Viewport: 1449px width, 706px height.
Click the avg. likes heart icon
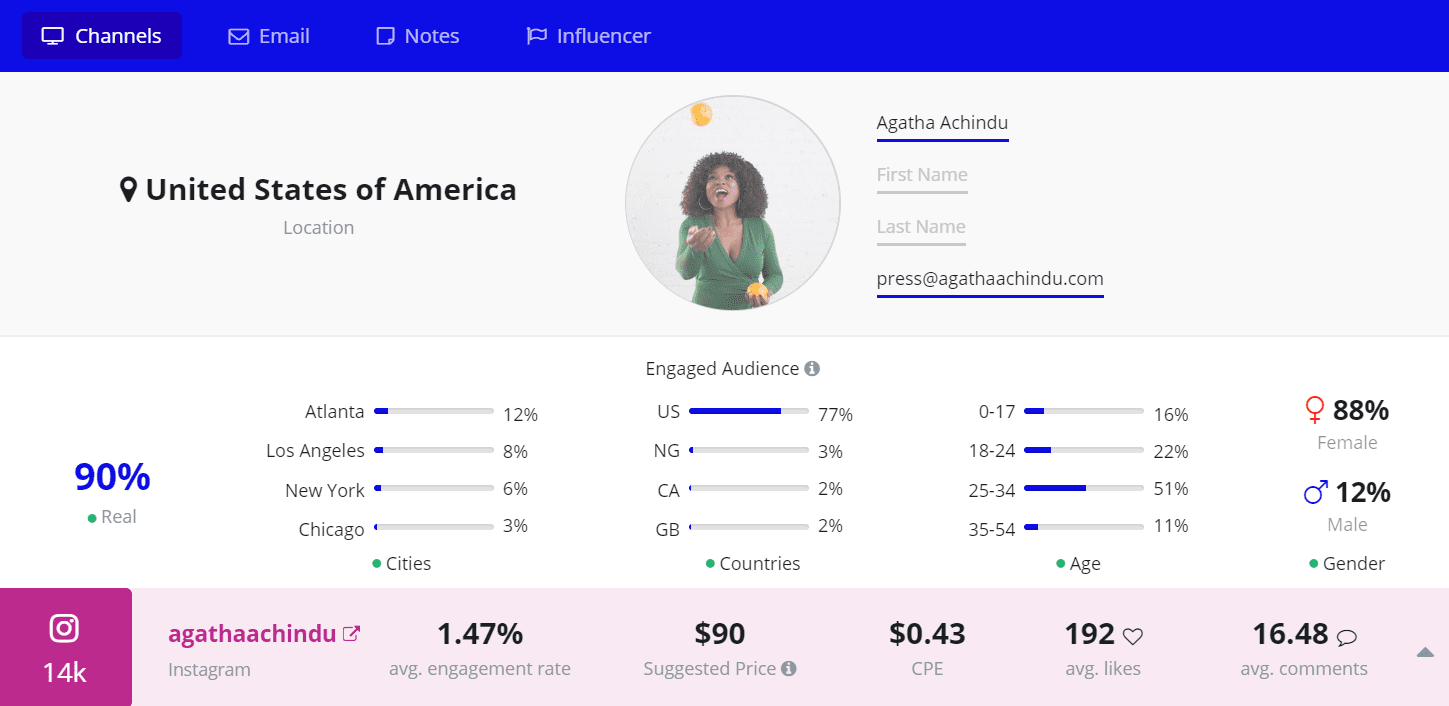(x=1132, y=636)
